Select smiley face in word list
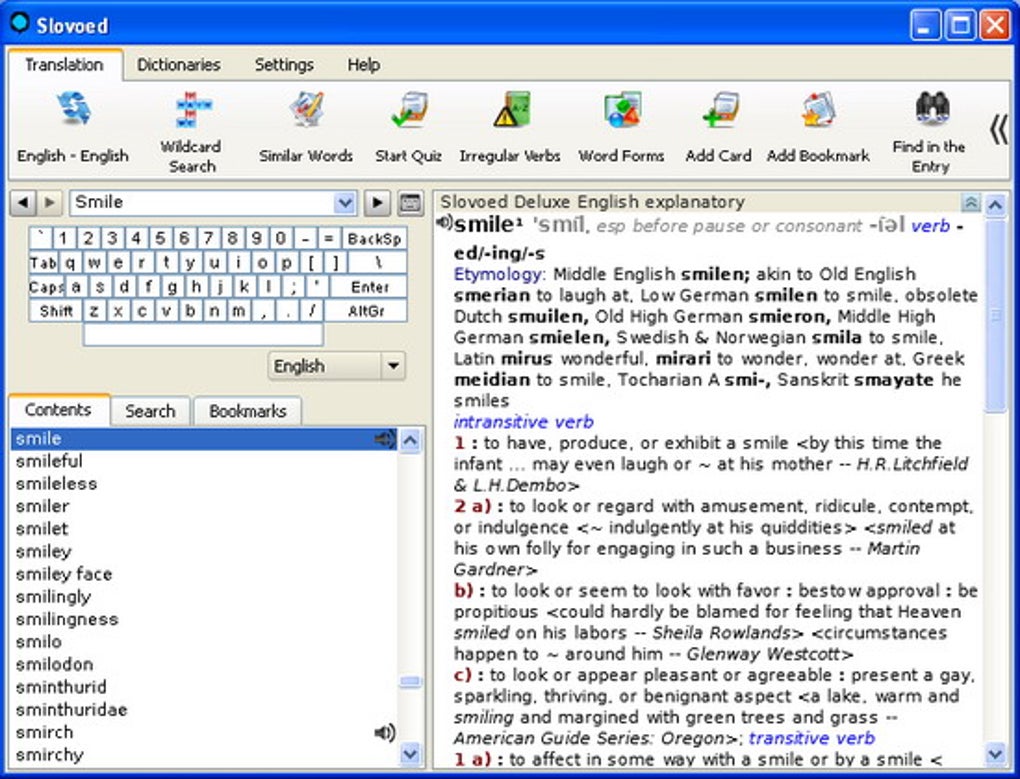 point(204,574)
